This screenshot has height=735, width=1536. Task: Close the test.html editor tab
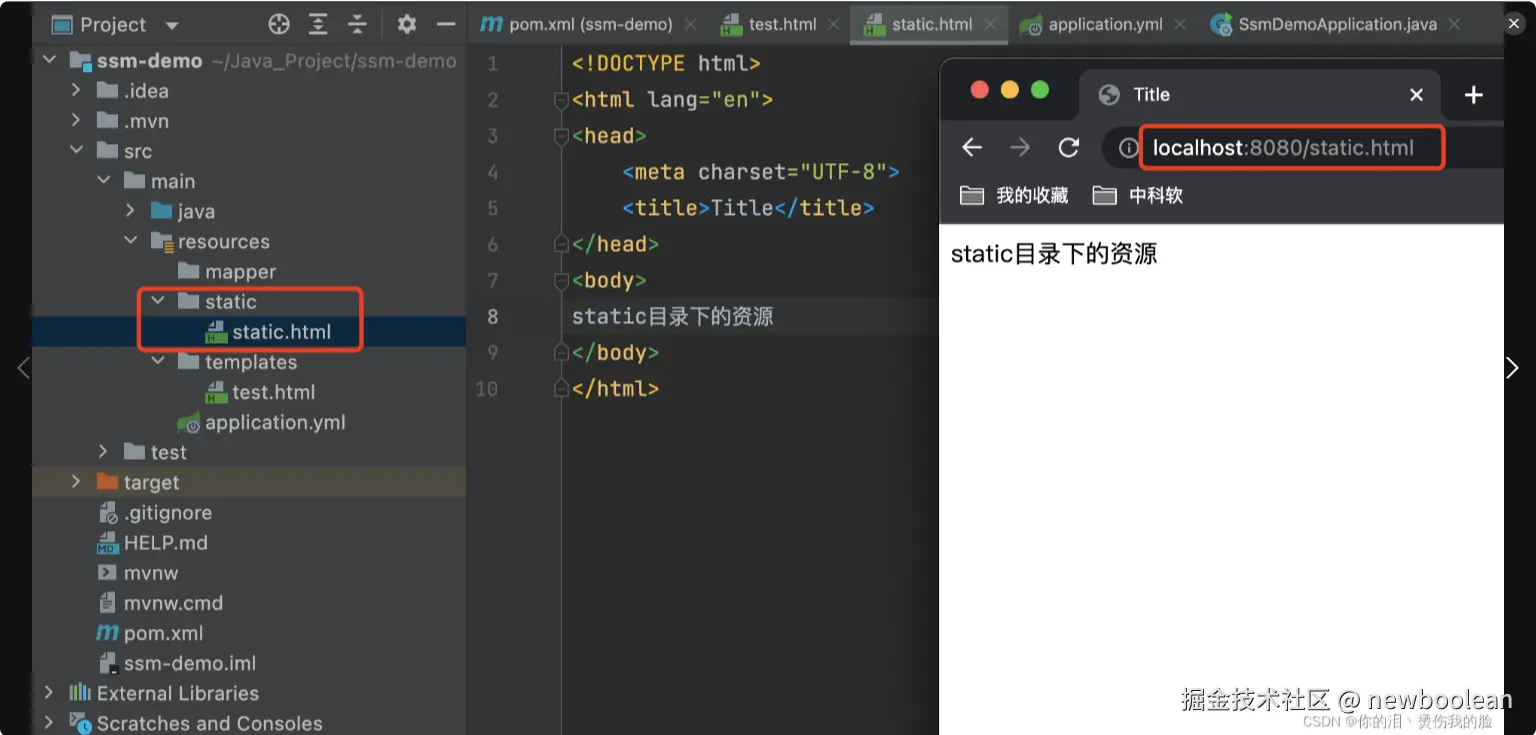835,24
